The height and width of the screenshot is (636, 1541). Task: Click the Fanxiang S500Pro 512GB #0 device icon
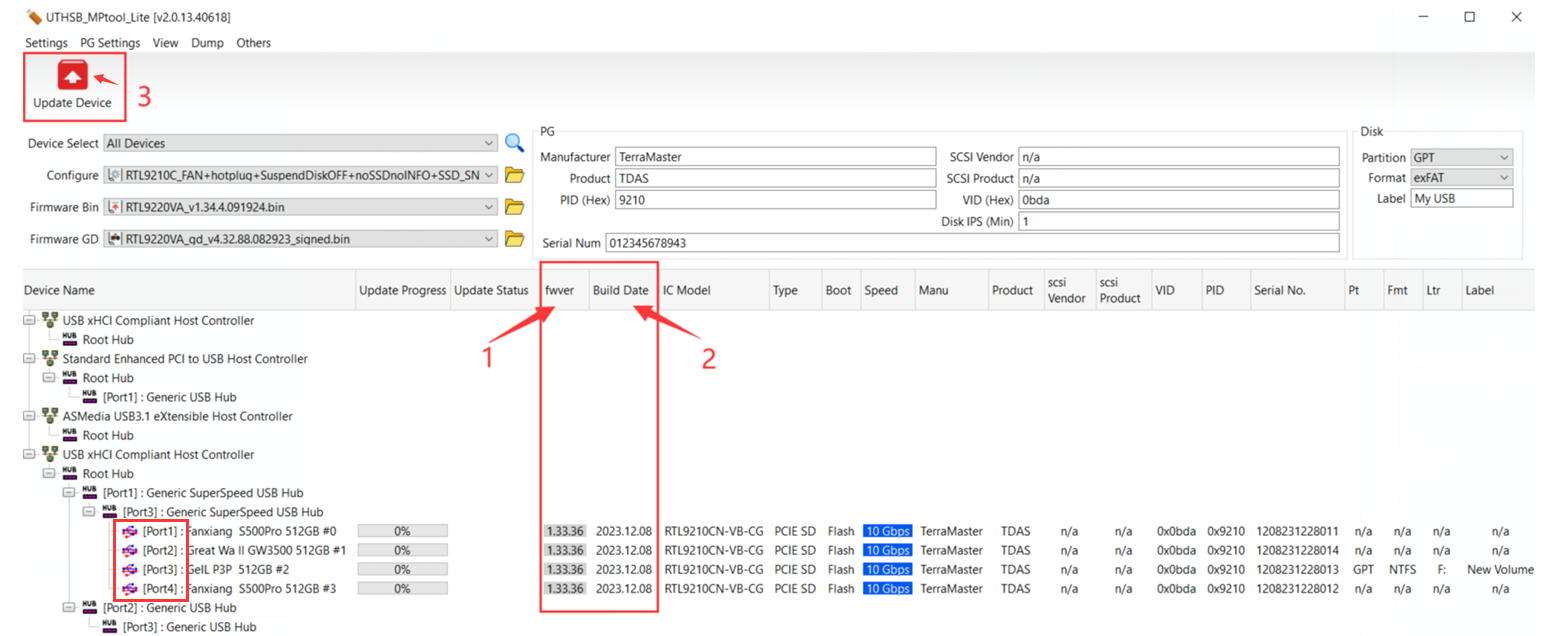click(129, 531)
